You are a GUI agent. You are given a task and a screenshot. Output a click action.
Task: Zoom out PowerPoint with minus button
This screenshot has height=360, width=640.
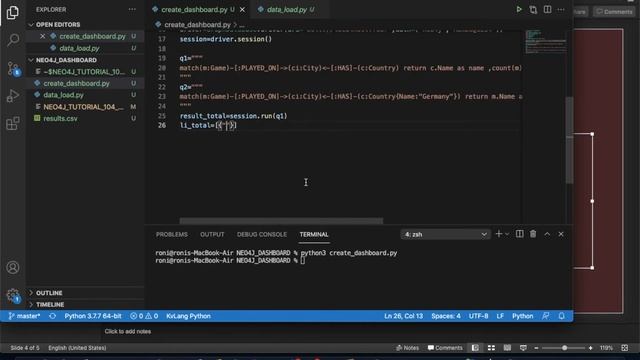click(536, 348)
